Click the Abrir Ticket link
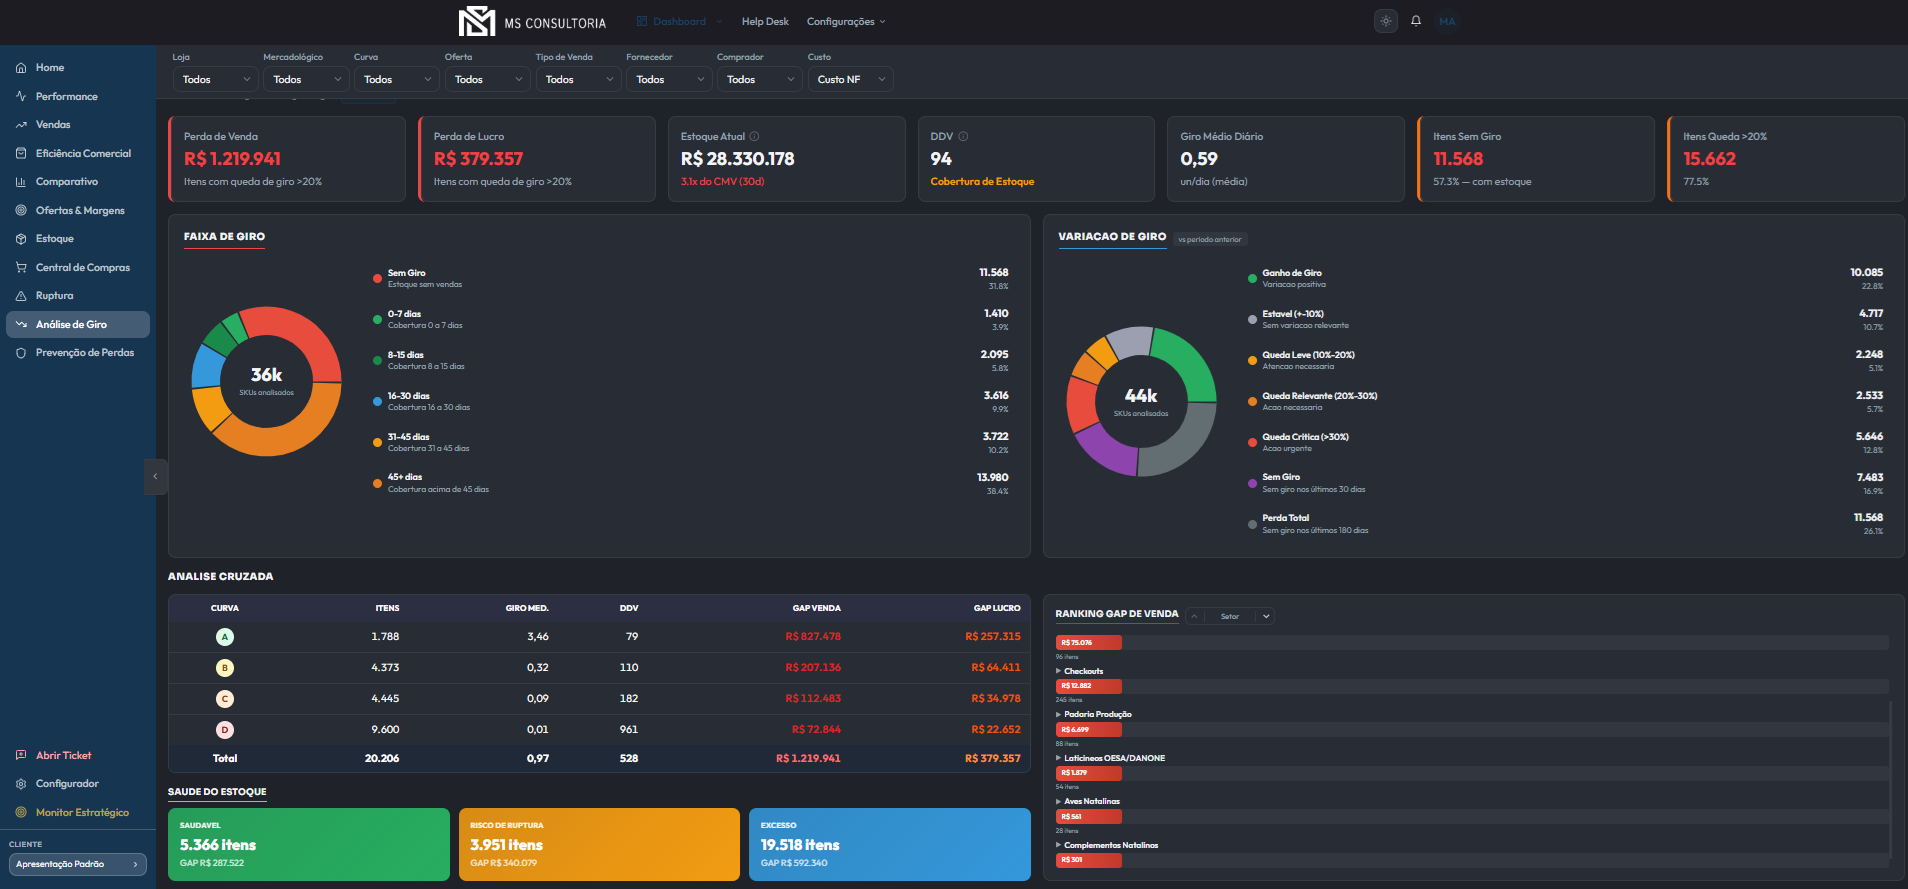 pyautogui.click(x=63, y=756)
